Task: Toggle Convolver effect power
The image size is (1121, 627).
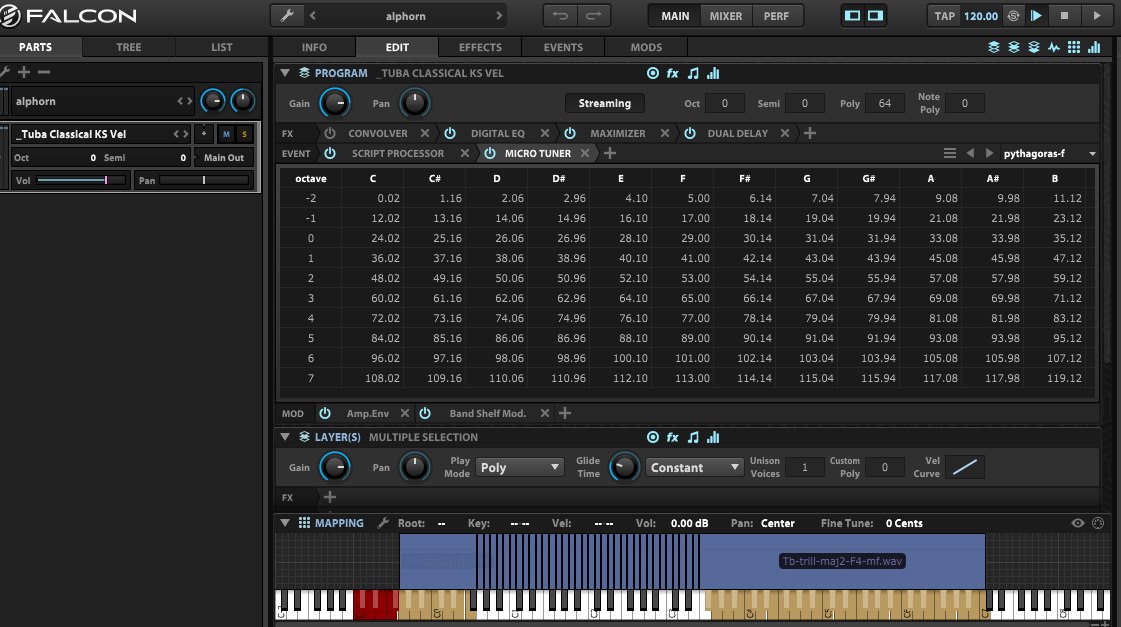Action: pyautogui.click(x=330, y=133)
